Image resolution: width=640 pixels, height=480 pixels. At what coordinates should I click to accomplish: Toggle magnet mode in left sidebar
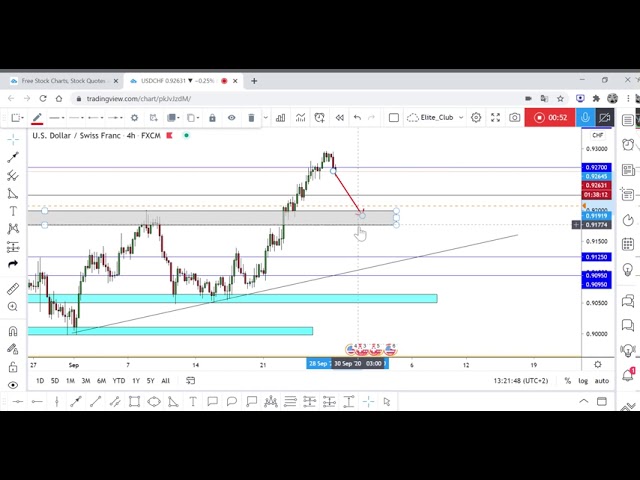(x=13, y=331)
